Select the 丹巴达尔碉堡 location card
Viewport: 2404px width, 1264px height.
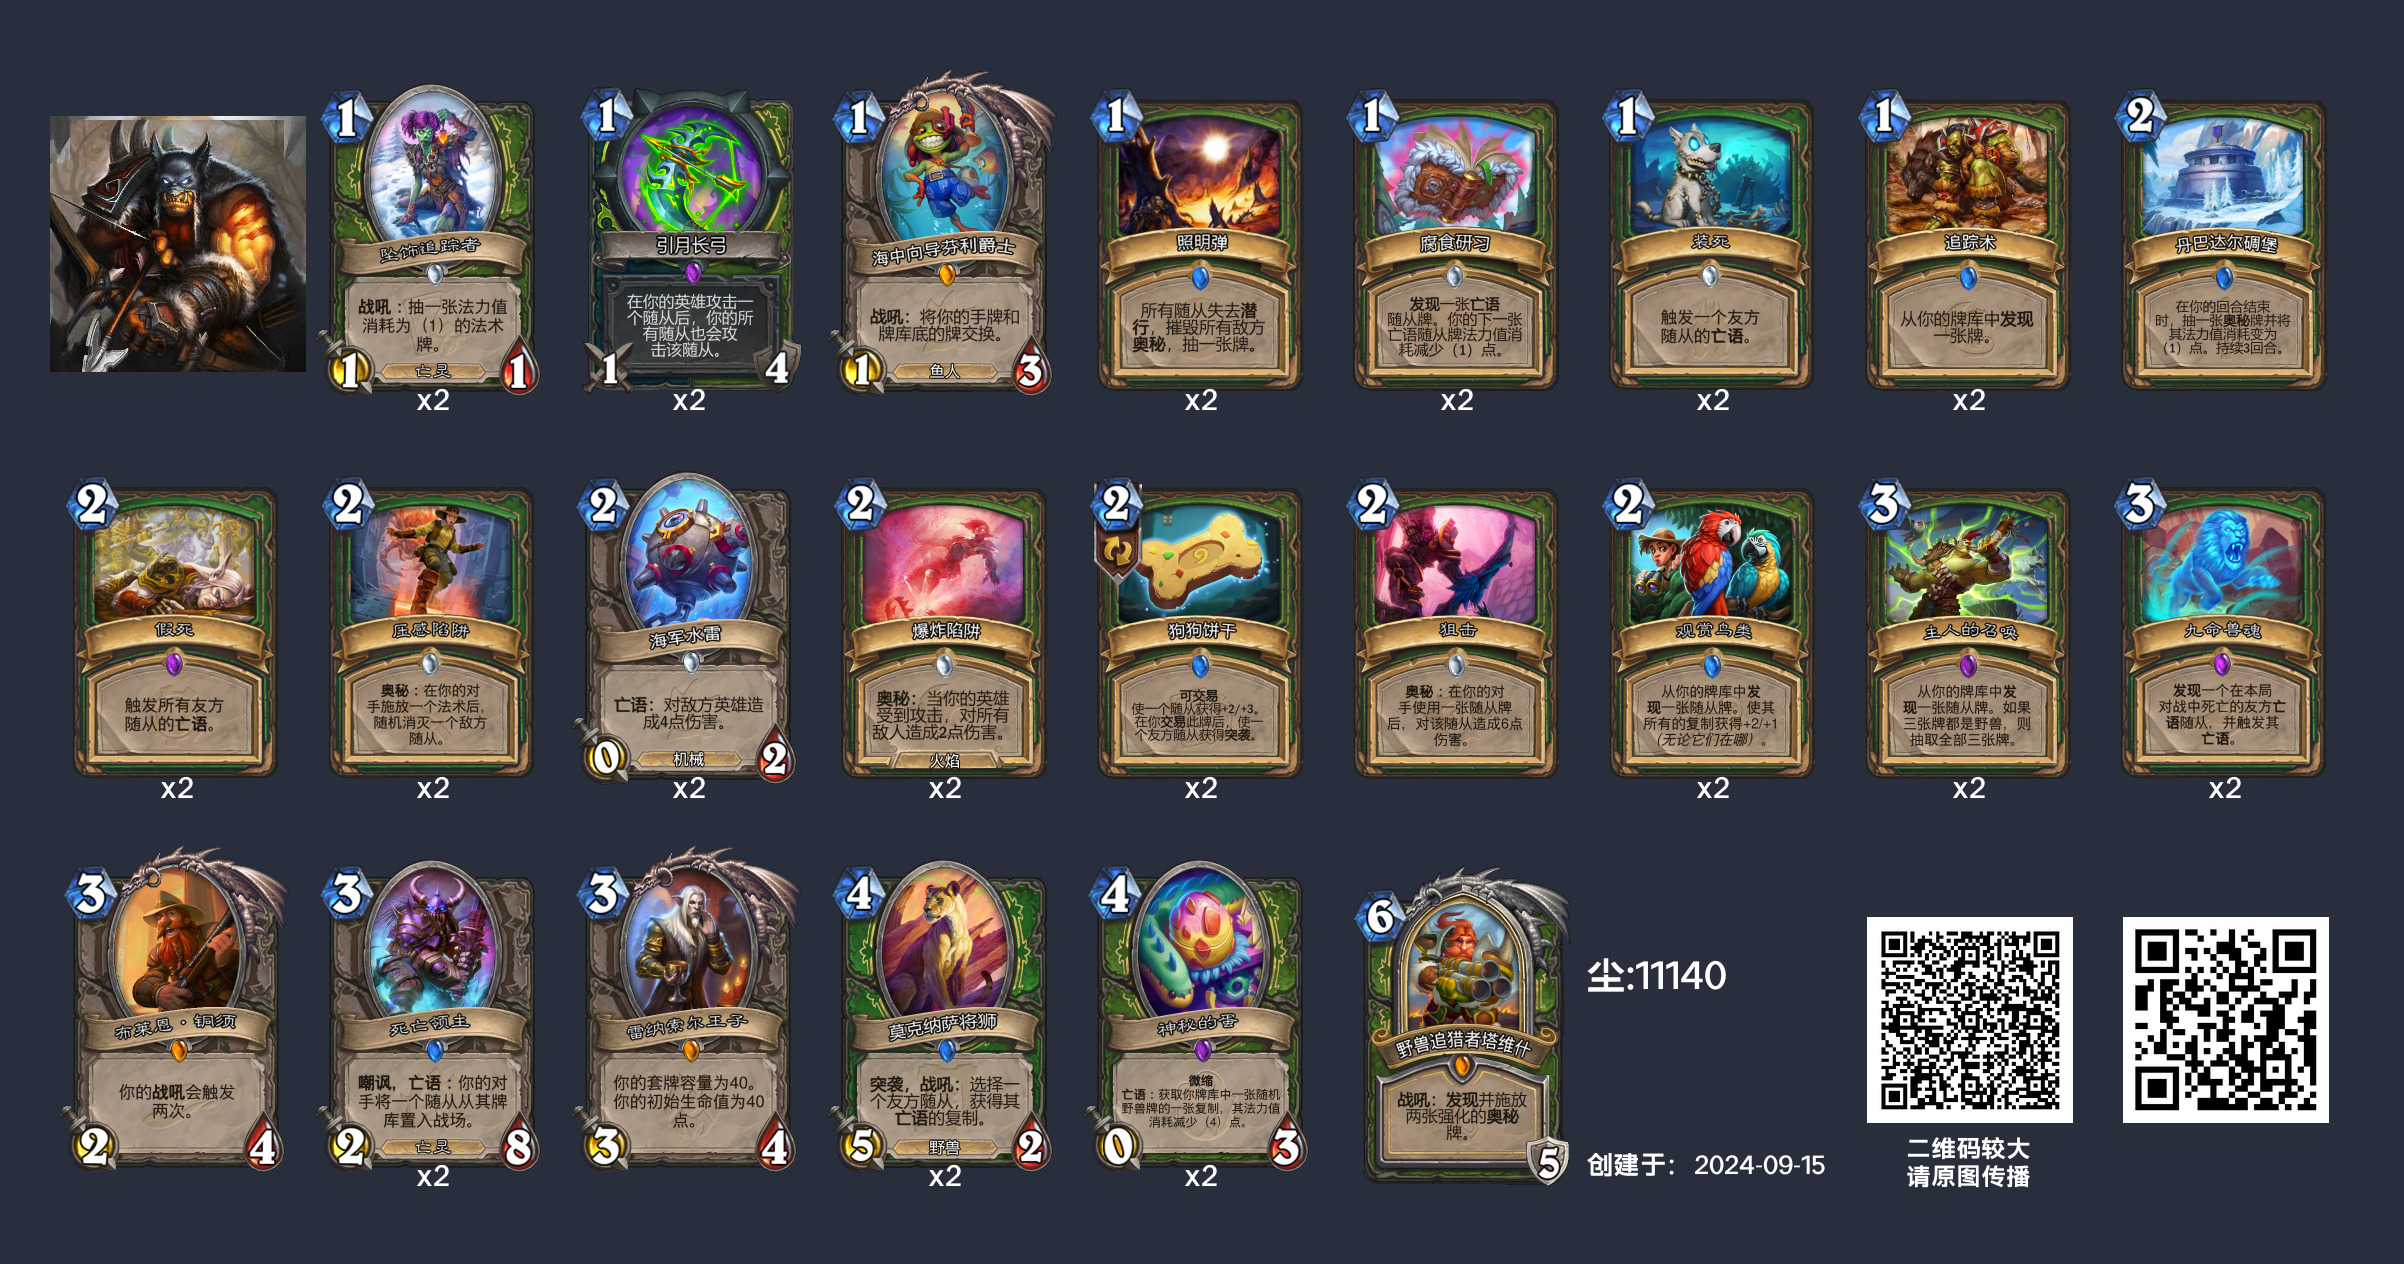point(2225,243)
